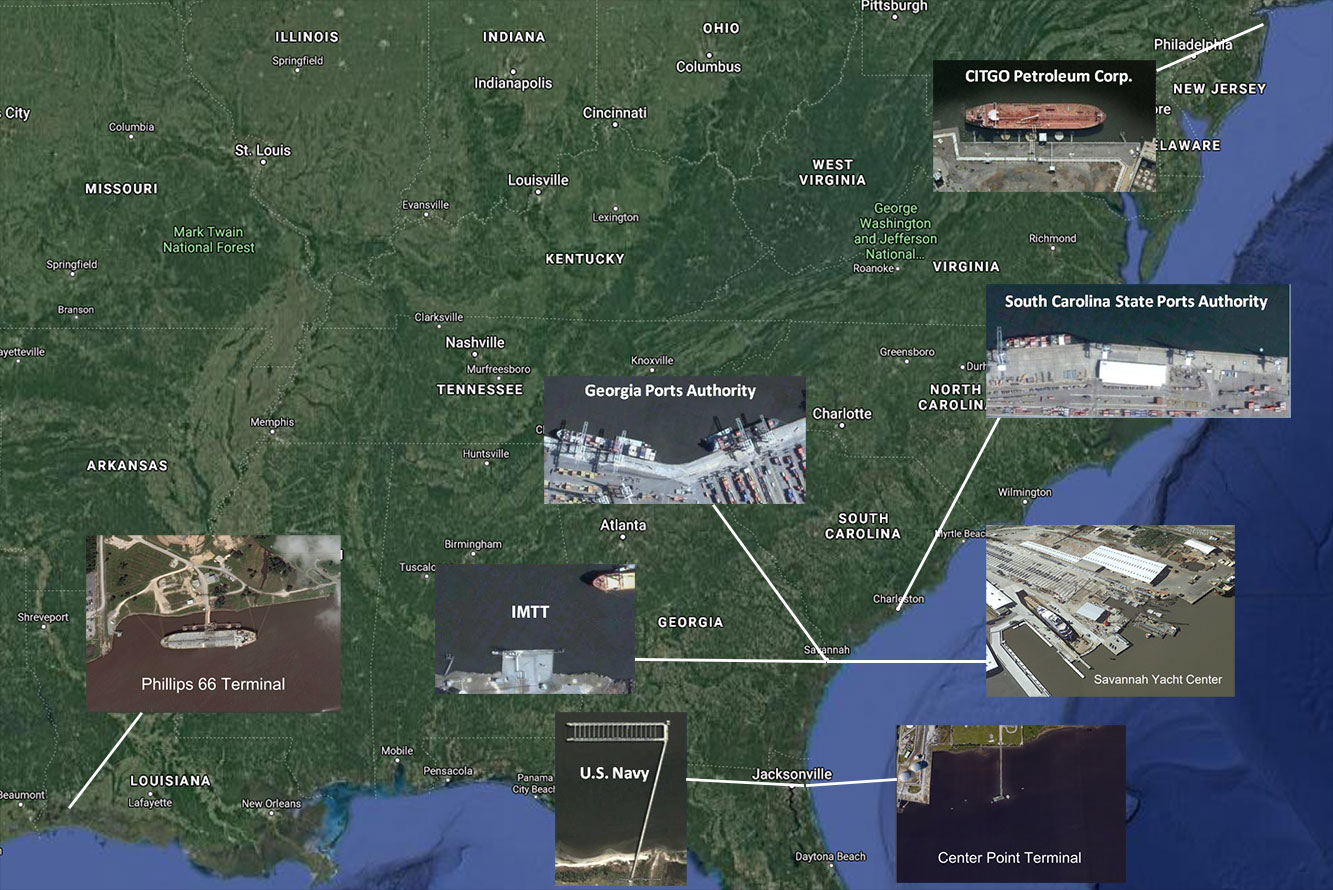
Task: Click the Charleston city label
Action: tap(898, 599)
